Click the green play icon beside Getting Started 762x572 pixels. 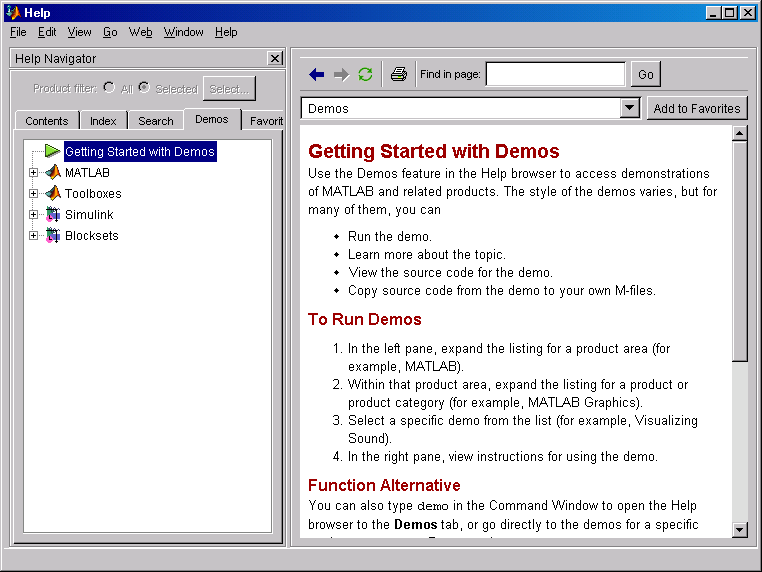(x=52, y=151)
